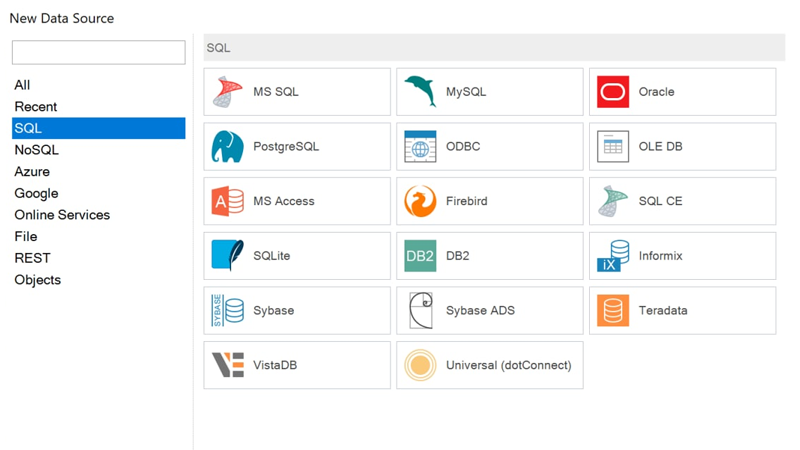This screenshot has width=800, height=450.
Task: Click the "Firebird" label
Action: (466, 201)
